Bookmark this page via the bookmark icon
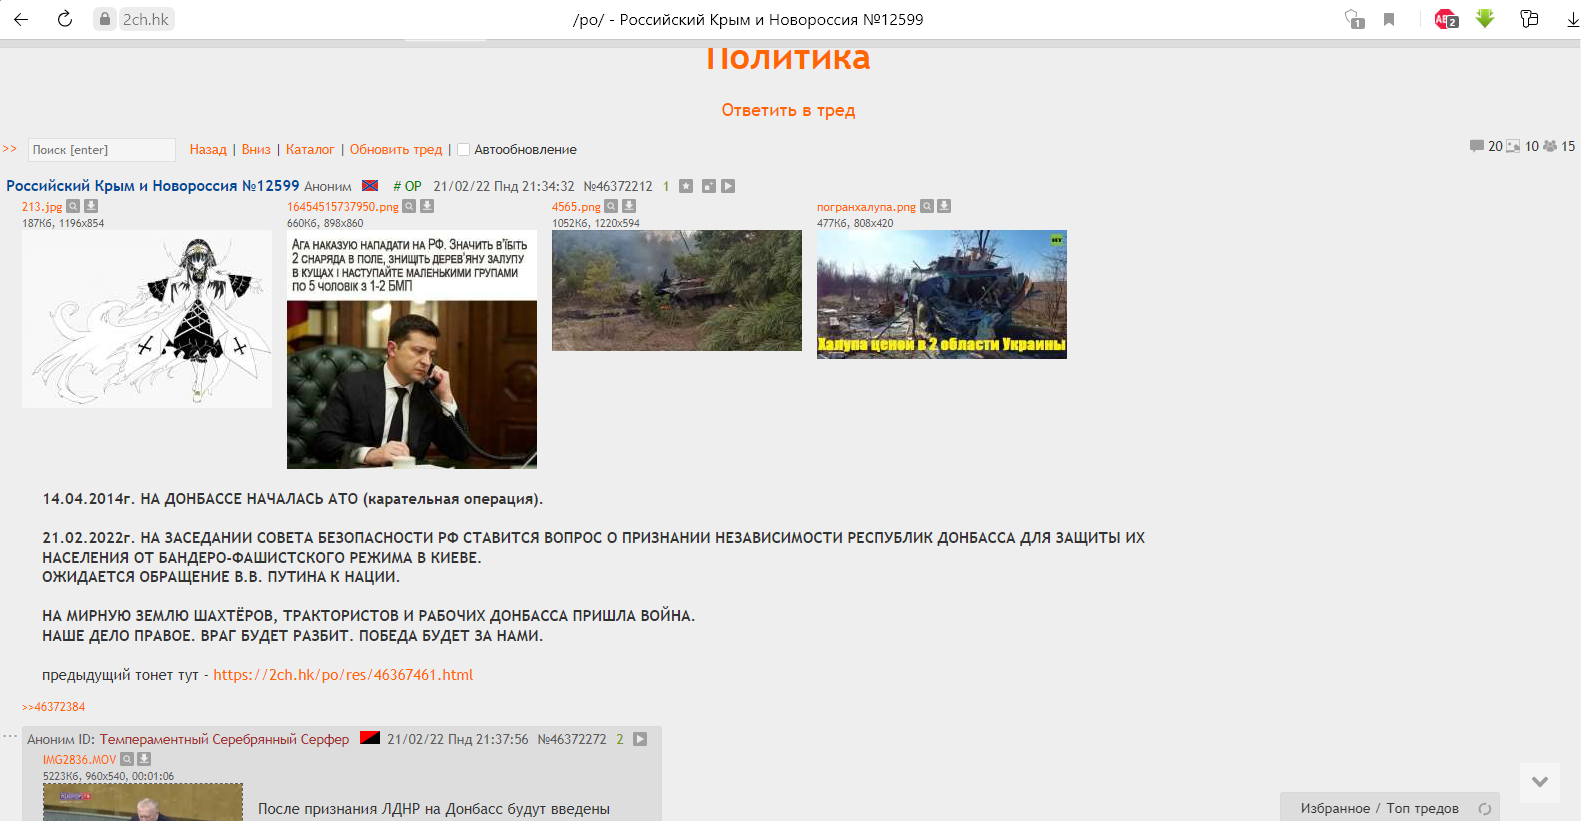The height and width of the screenshot is (821, 1581). (1389, 19)
